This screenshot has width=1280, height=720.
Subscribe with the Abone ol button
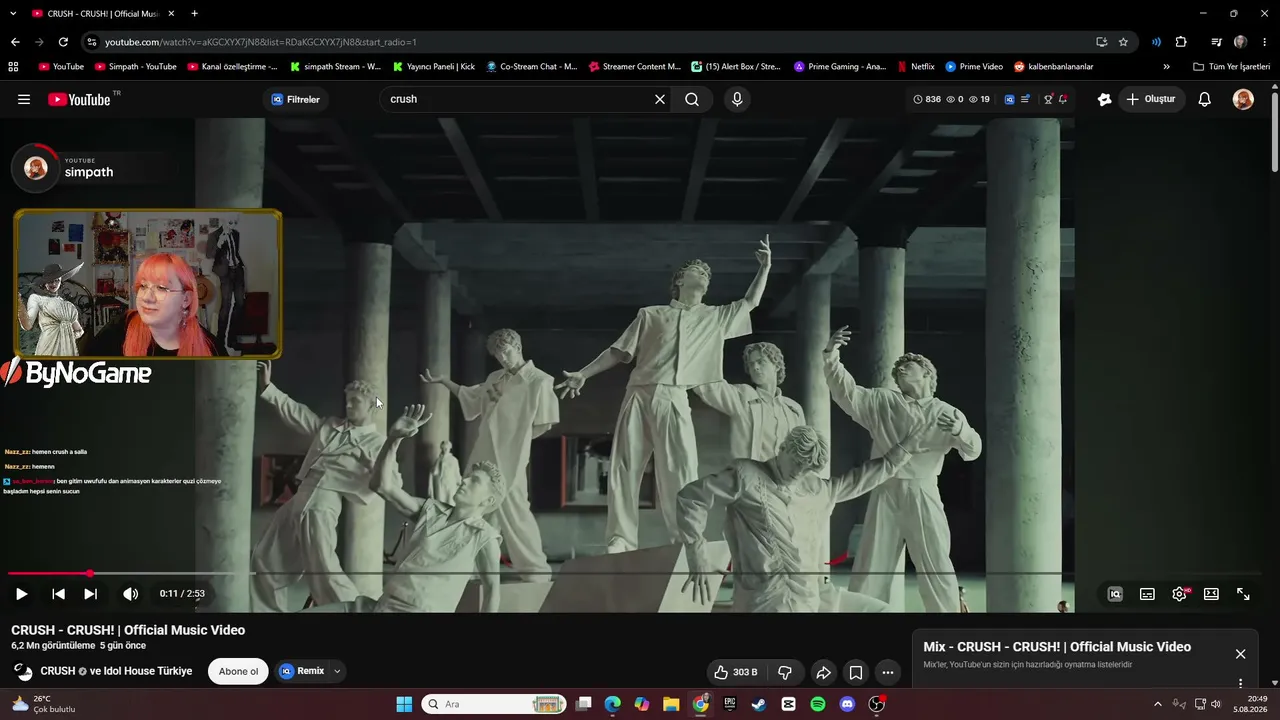coord(239,671)
